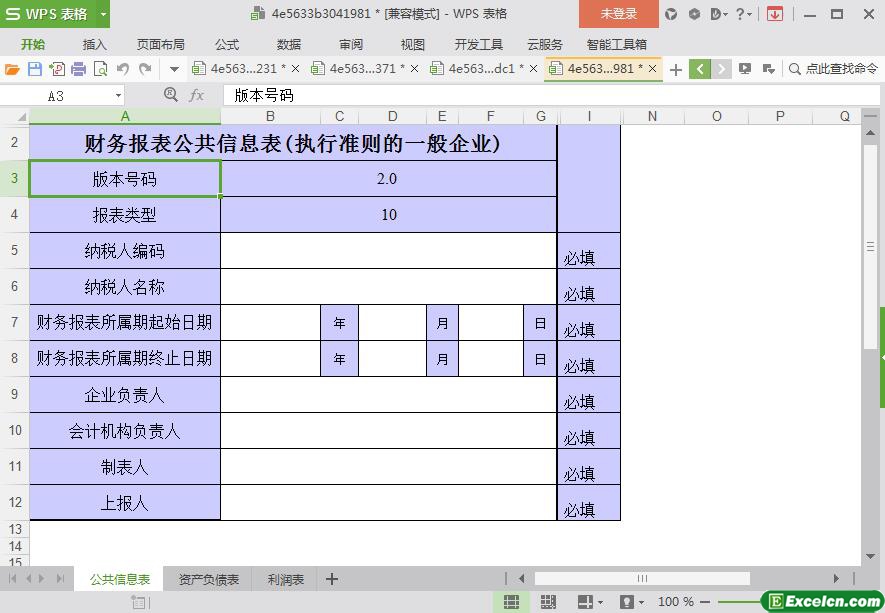This screenshot has height=613, width=885.
Task: Click the fx insert function icon
Action: tap(197, 95)
